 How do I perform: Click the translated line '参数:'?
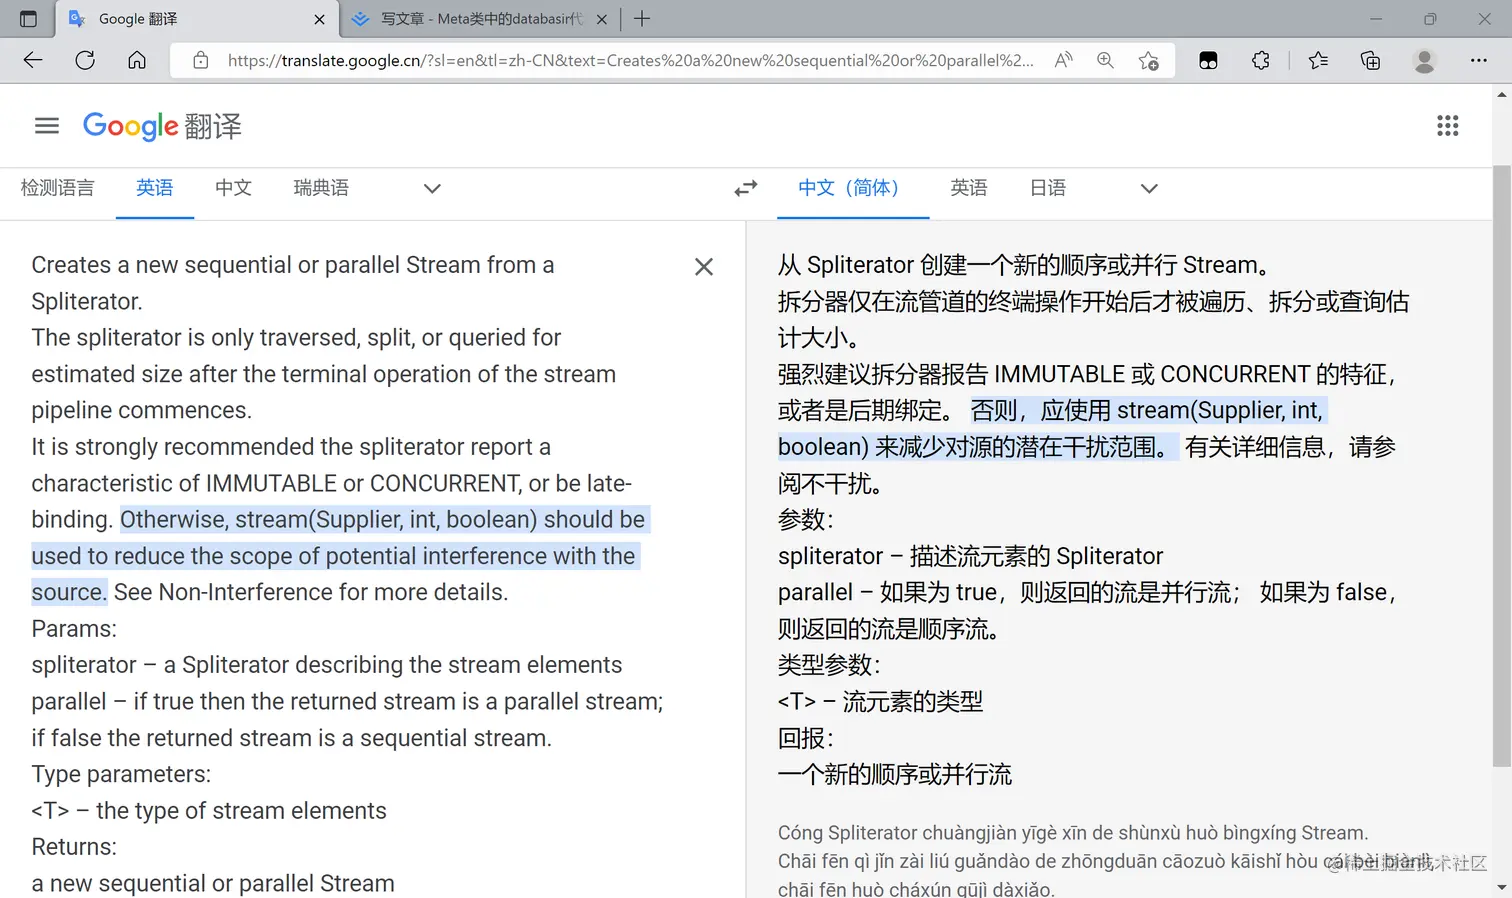point(806,520)
